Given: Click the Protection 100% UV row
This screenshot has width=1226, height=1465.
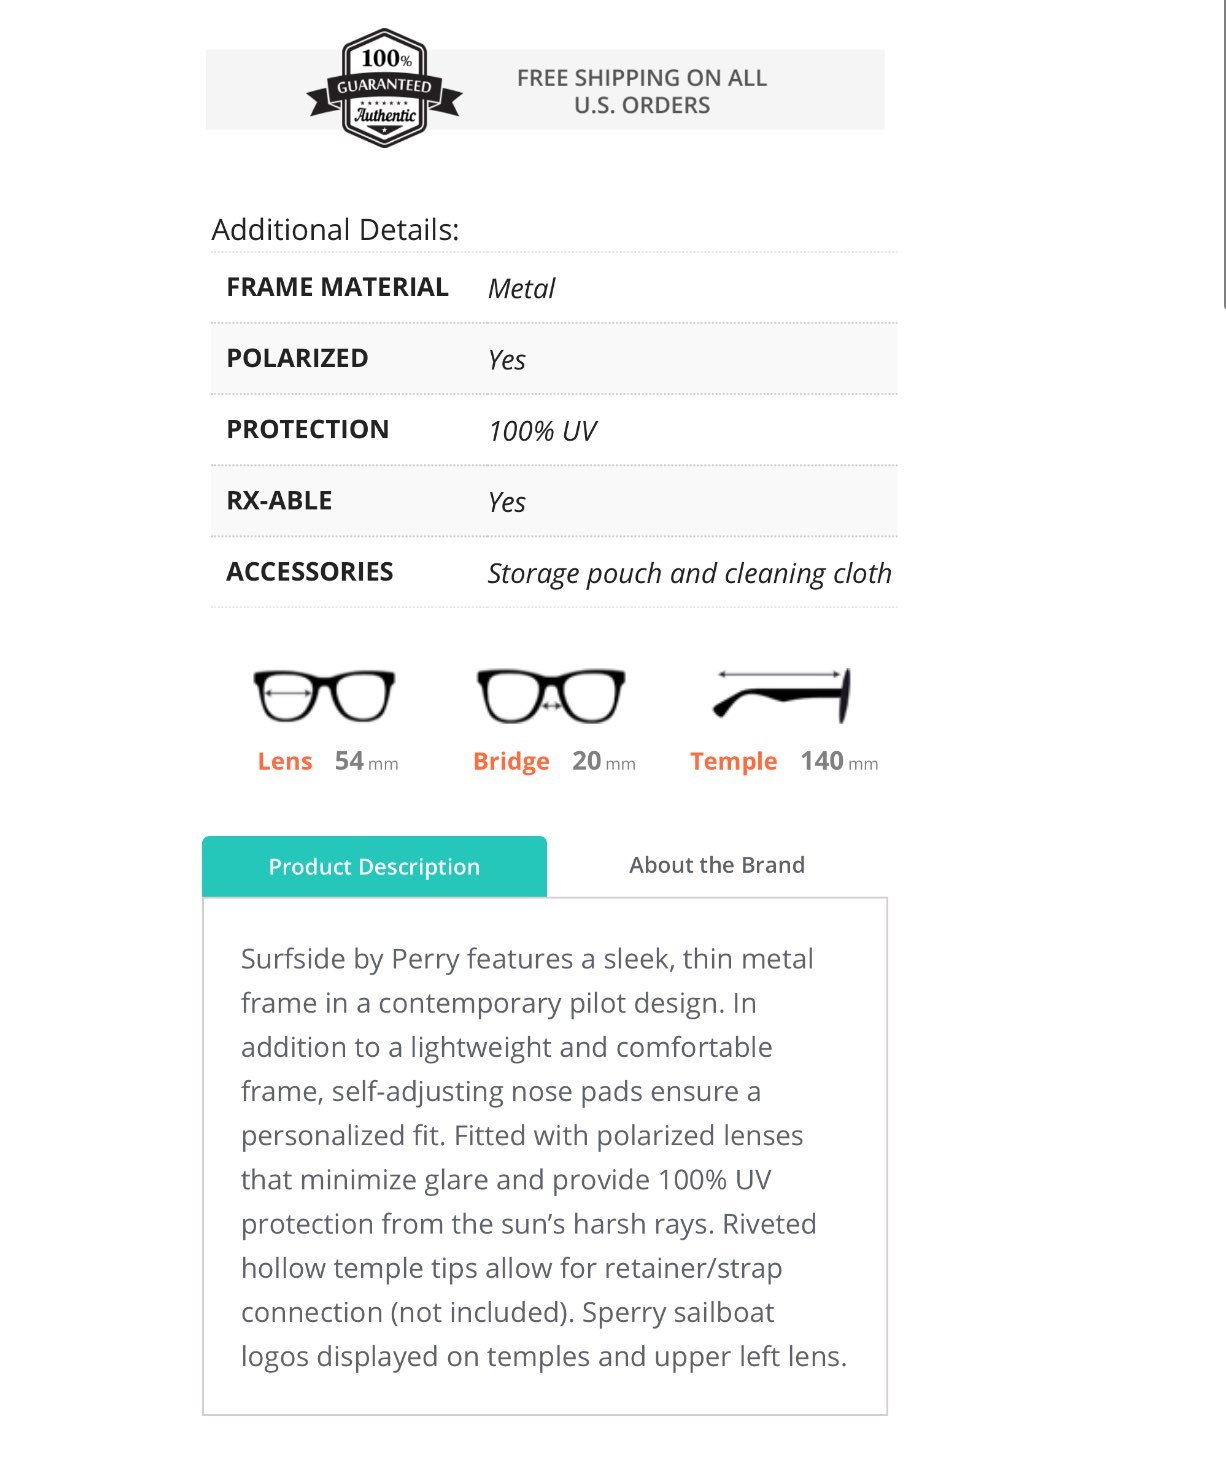Looking at the screenshot, I should coord(554,430).
